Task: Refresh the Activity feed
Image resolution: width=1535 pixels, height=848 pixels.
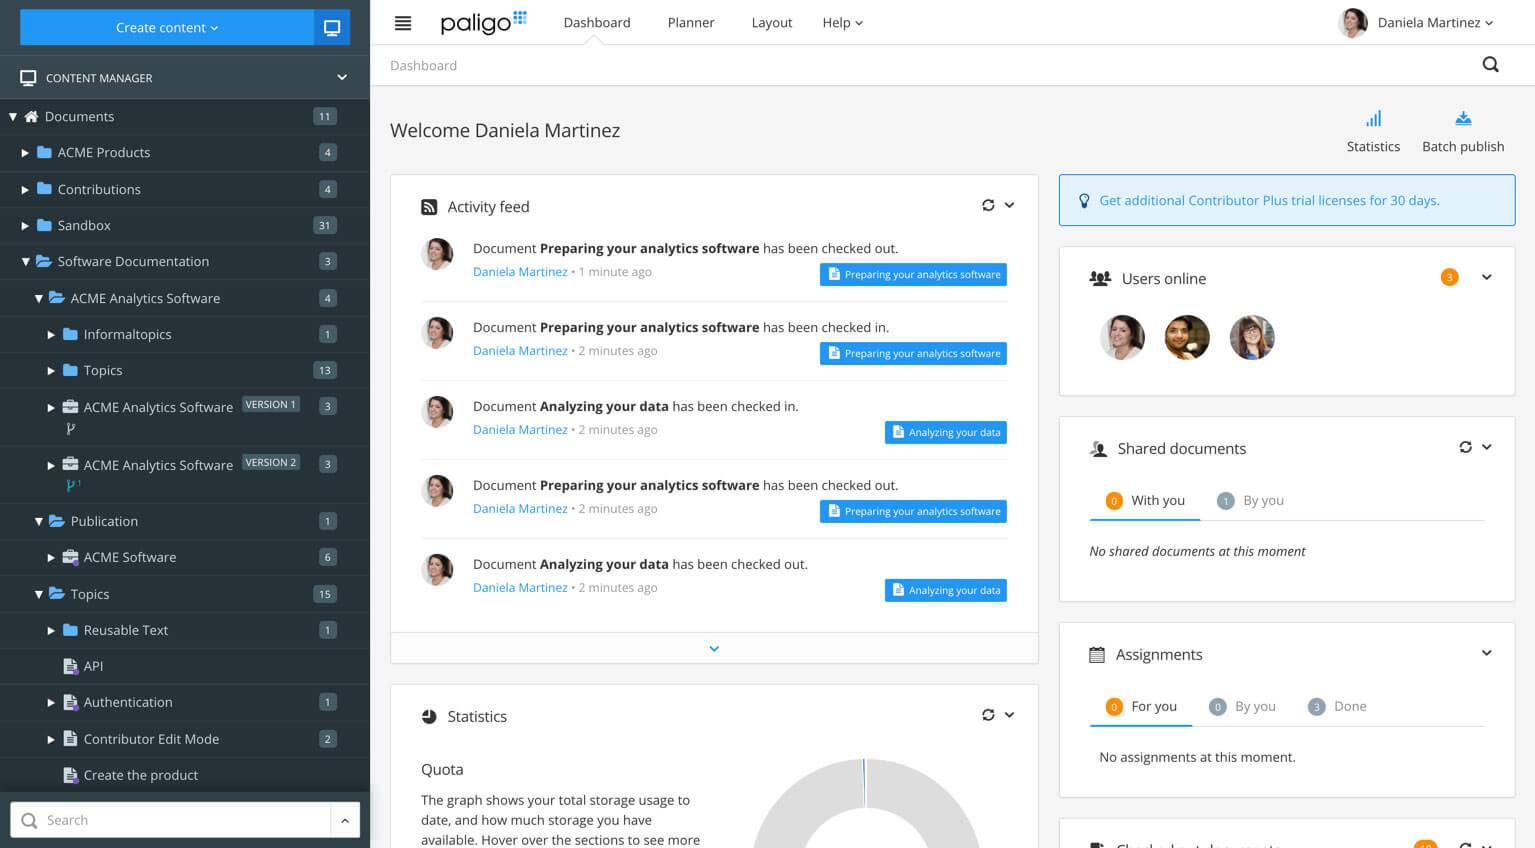Action: [x=988, y=204]
